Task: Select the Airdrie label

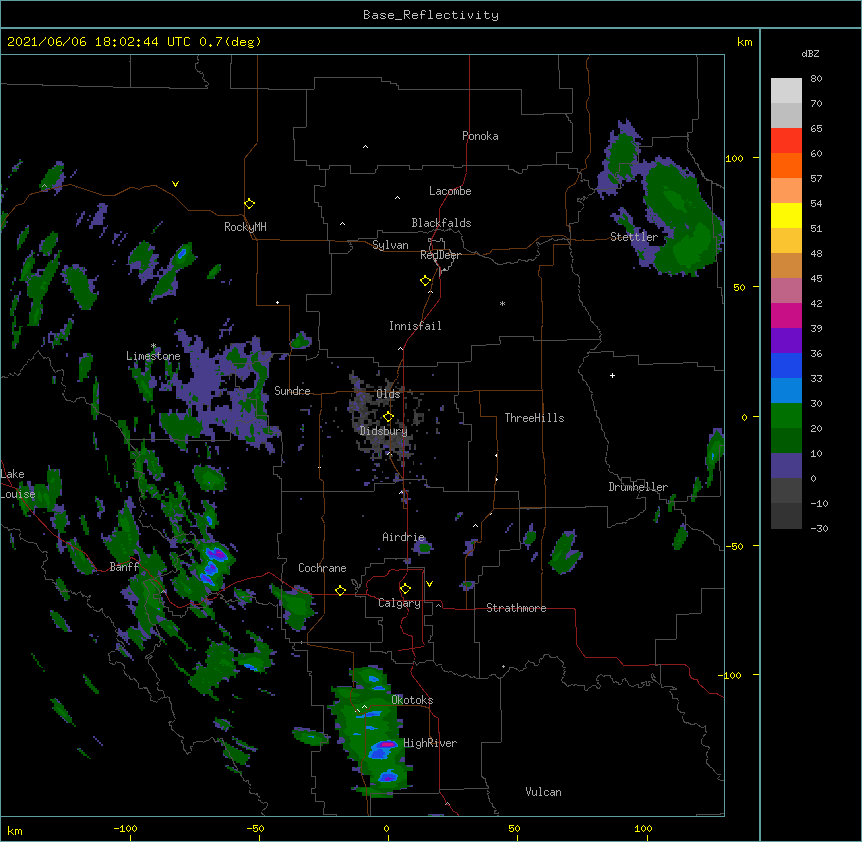Action: [x=404, y=537]
